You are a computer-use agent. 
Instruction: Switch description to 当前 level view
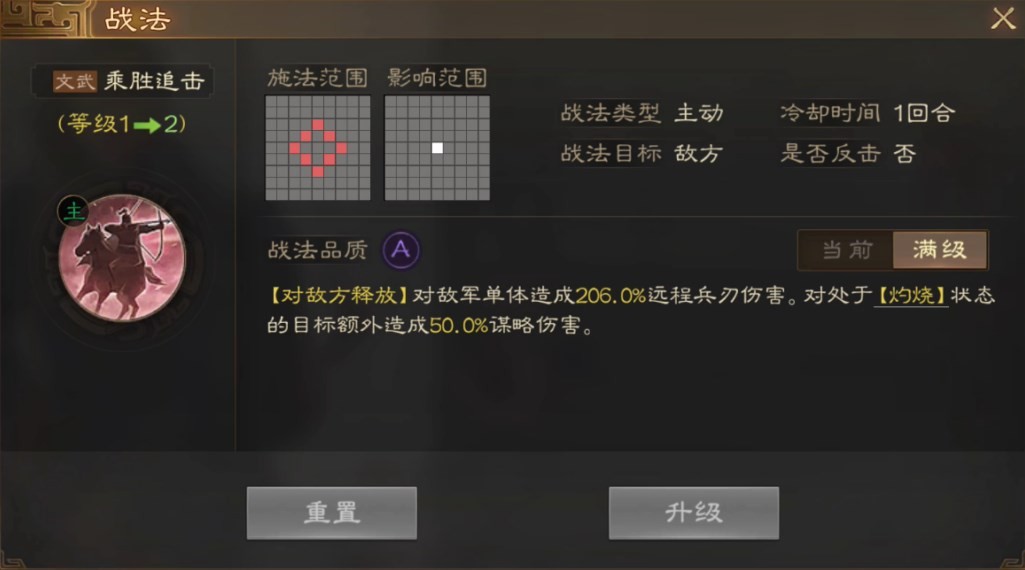(847, 250)
